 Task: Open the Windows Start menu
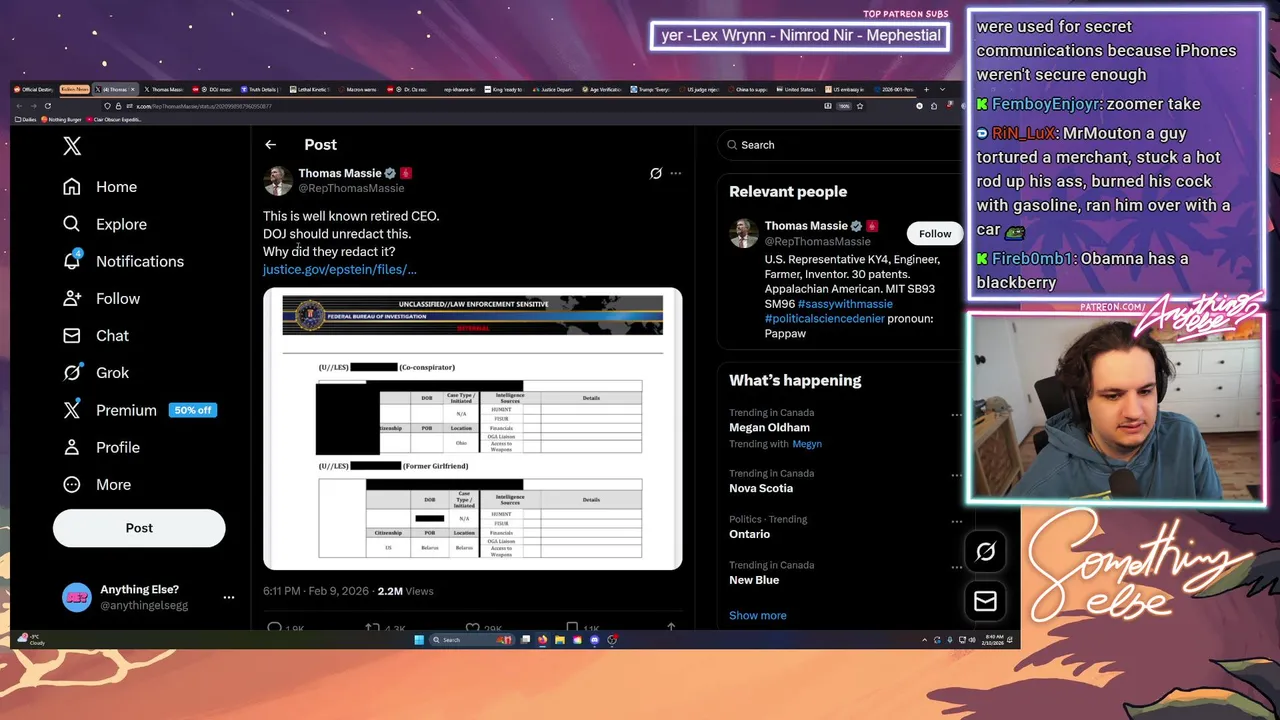click(x=419, y=640)
